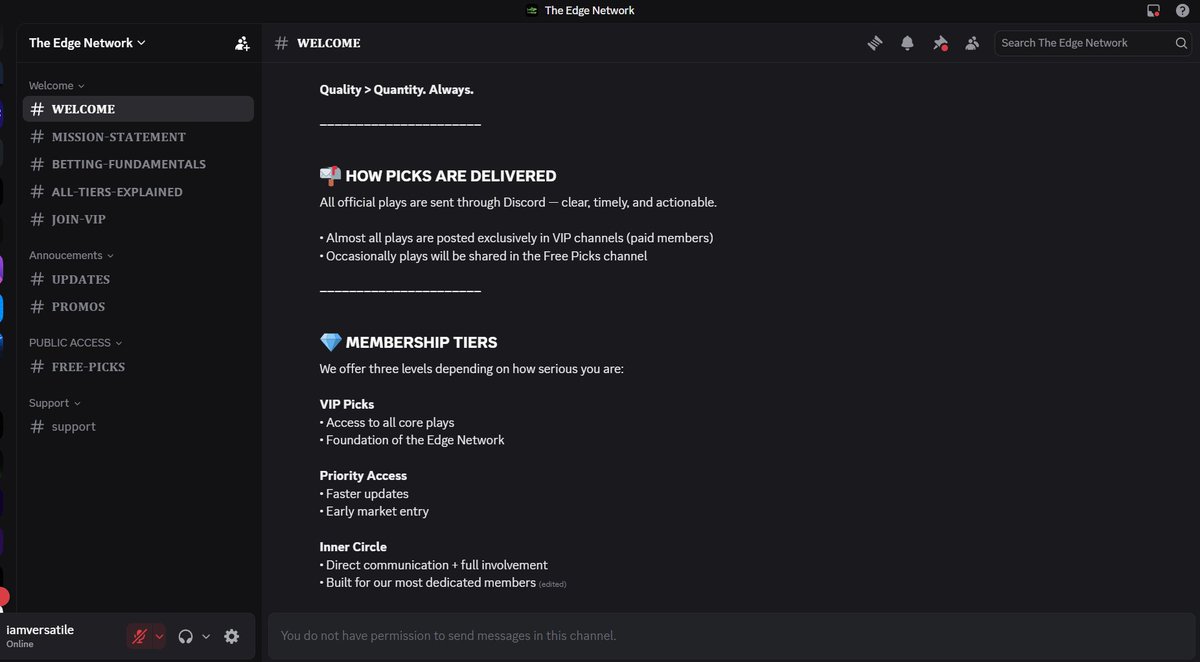The width and height of the screenshot is (1200, 662).
Task: Open the support channel
Action: (x=138, y=427)
